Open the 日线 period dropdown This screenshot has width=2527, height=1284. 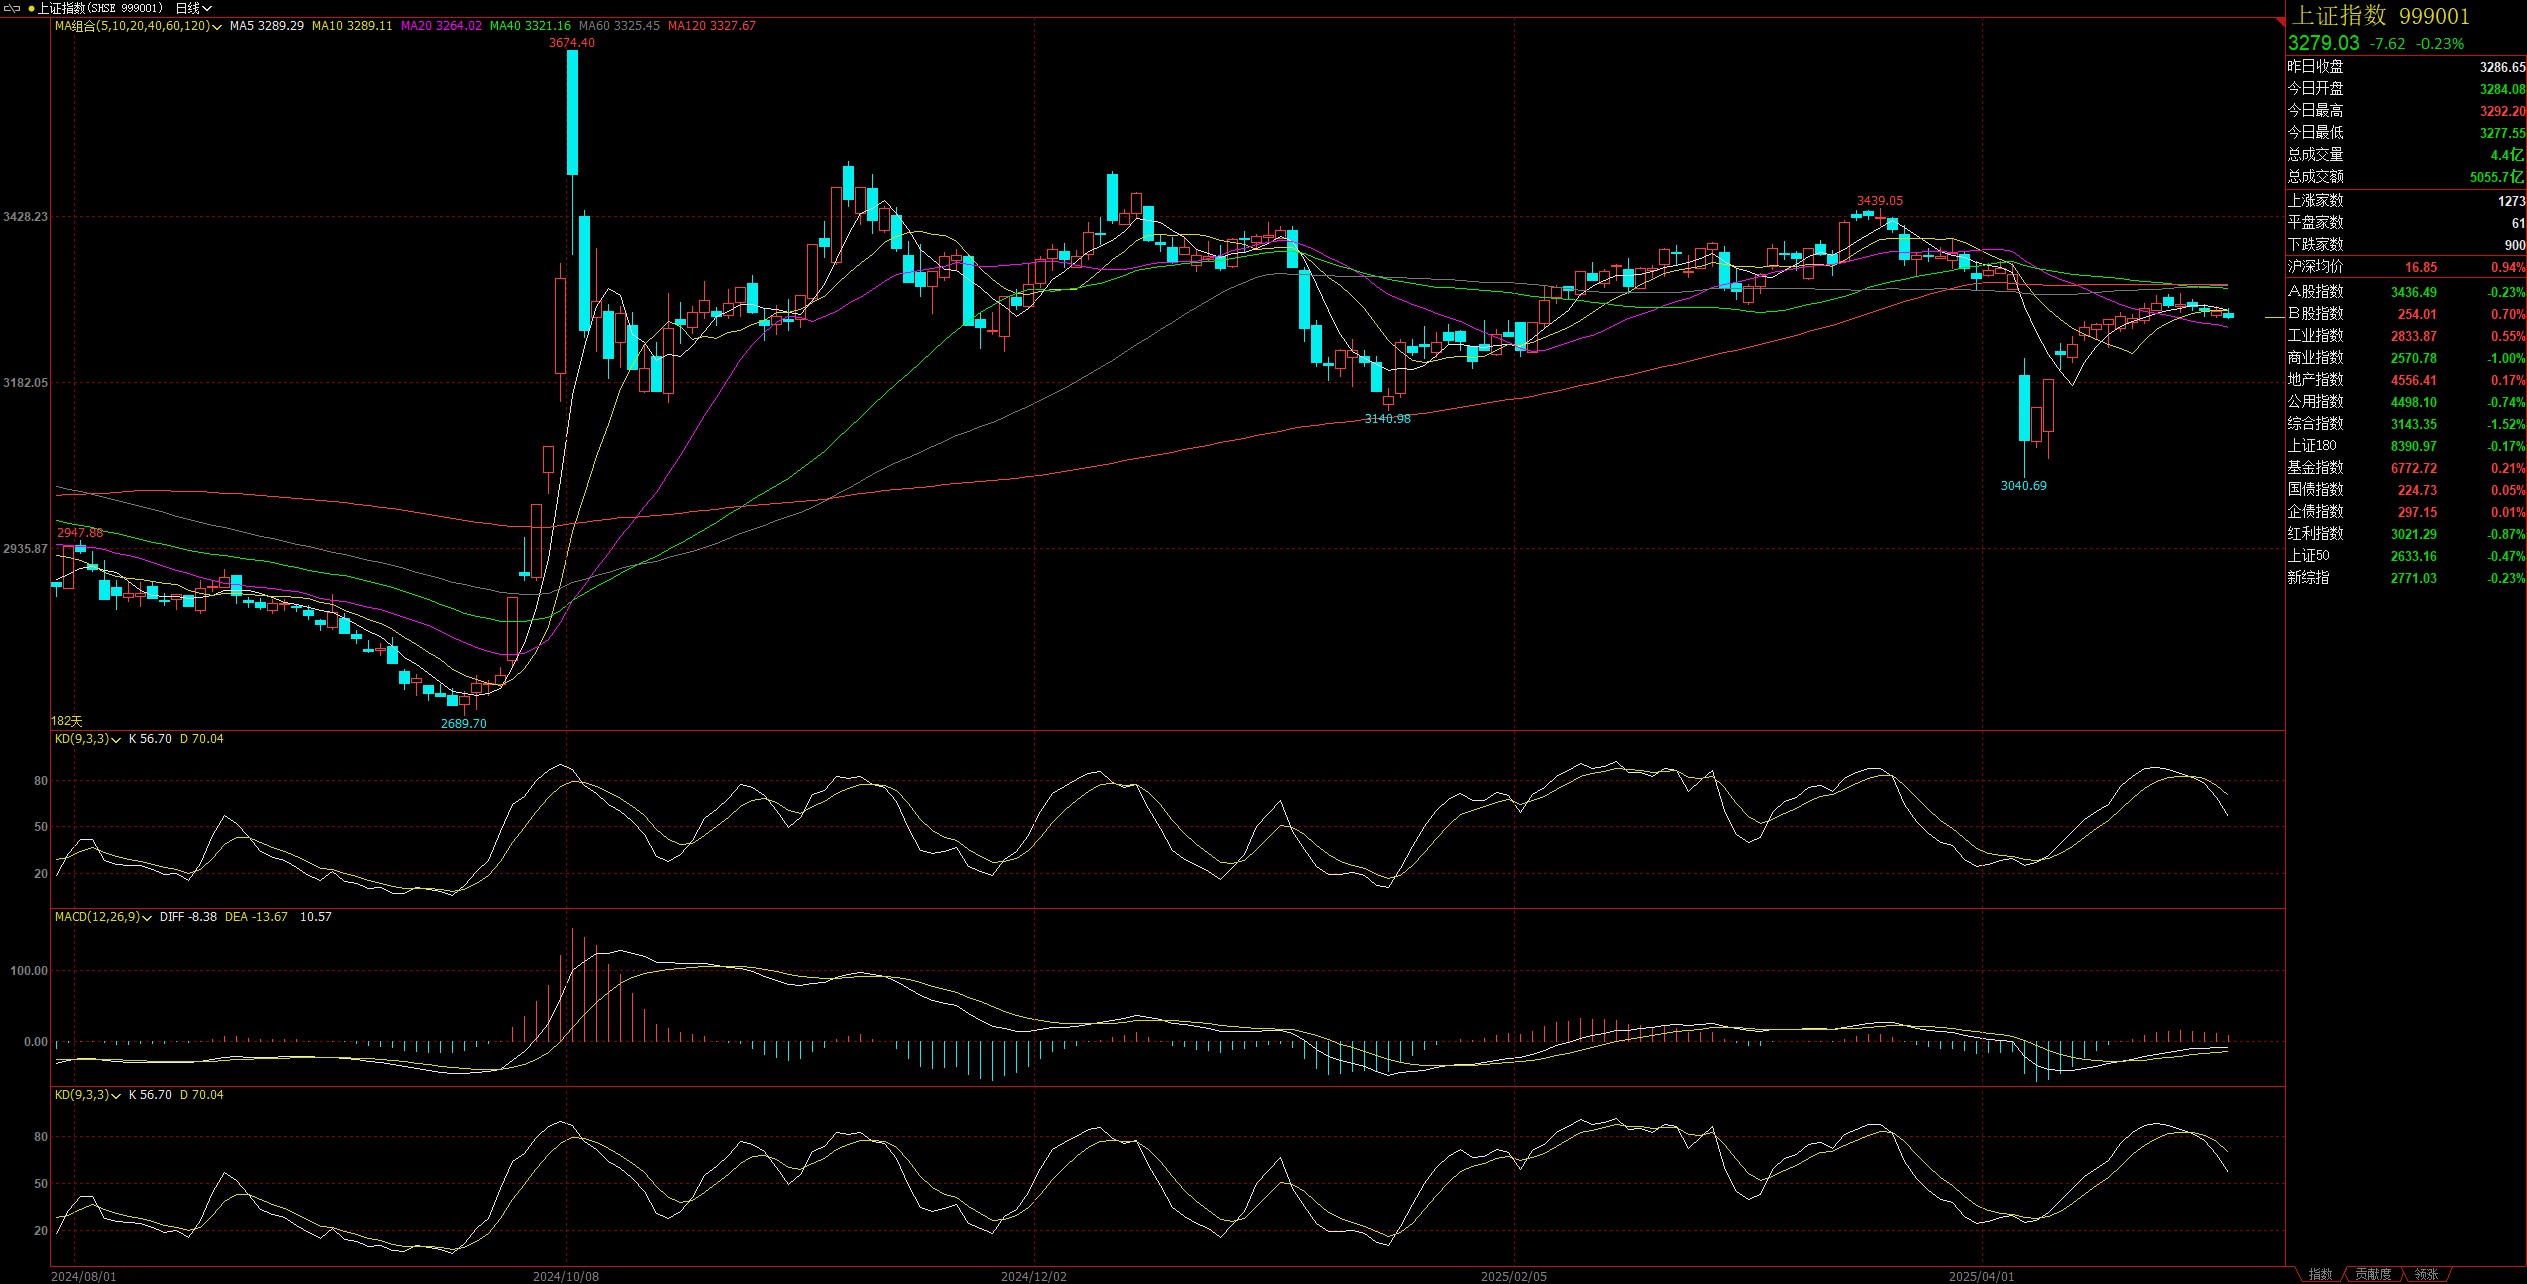pos(194,8)
